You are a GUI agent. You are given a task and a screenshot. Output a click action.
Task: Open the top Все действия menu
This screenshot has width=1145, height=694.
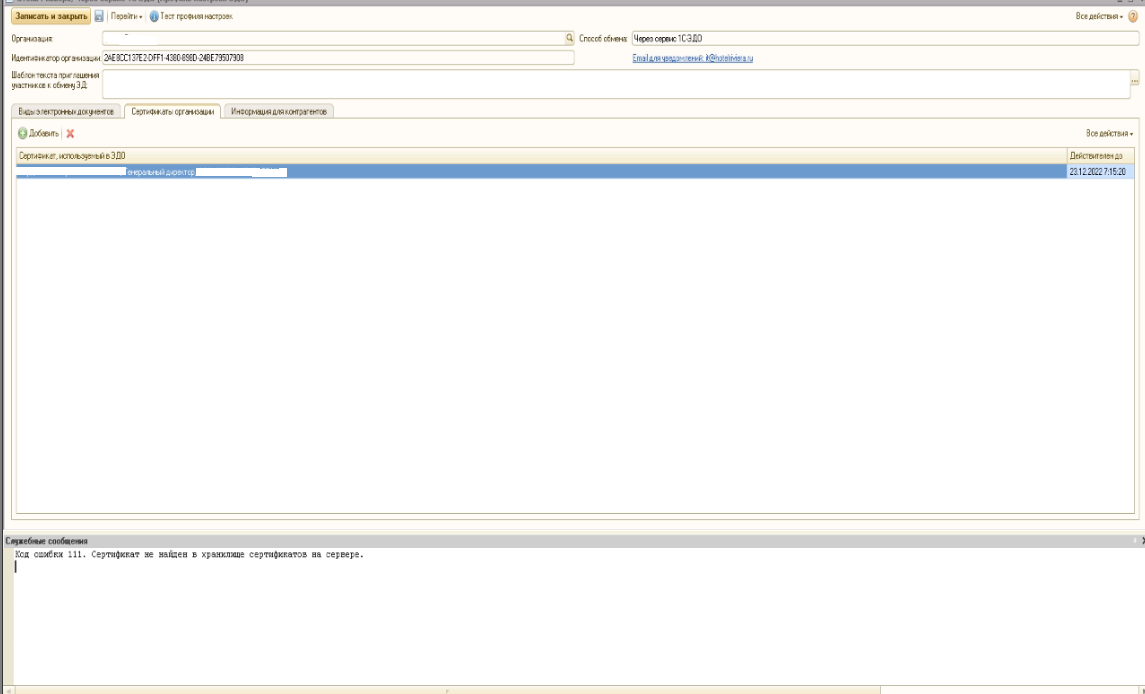[1098, 17]
